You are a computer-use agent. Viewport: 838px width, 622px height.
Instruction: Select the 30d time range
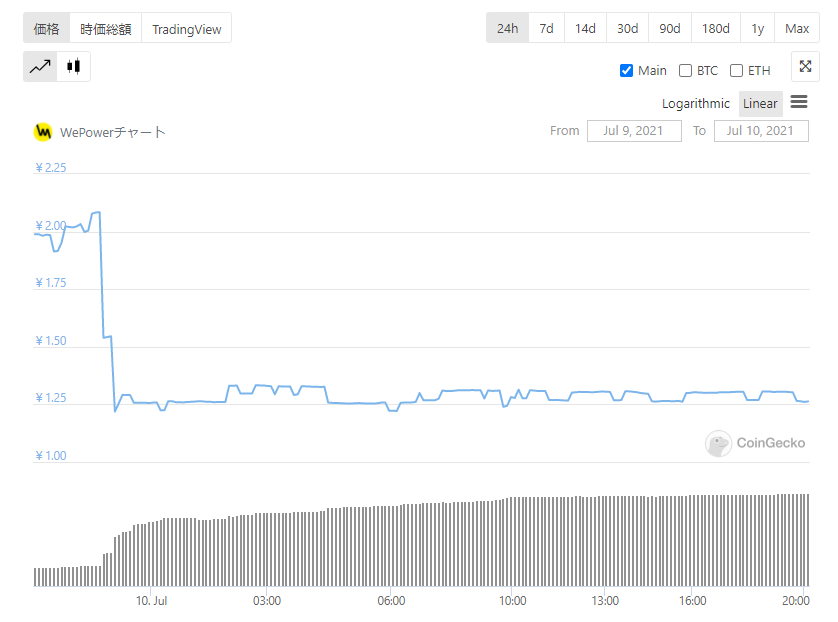627,28
